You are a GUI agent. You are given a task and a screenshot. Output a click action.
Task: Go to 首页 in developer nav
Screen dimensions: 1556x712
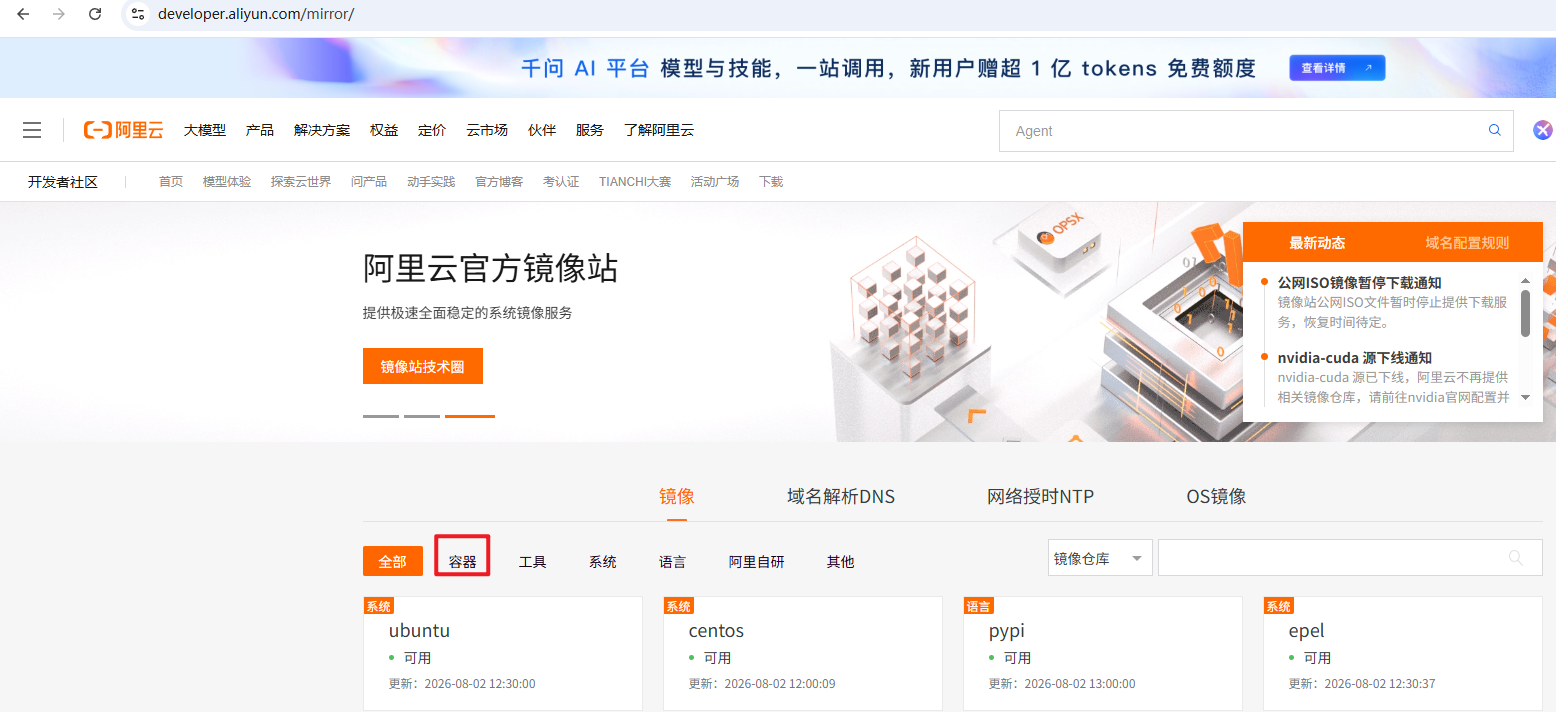(x=171, y=182)
